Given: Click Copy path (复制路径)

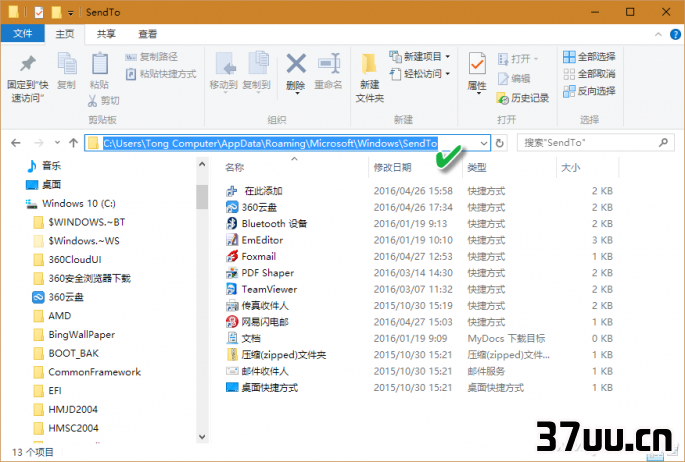Looking at the screenshot, I should [152, 57].
